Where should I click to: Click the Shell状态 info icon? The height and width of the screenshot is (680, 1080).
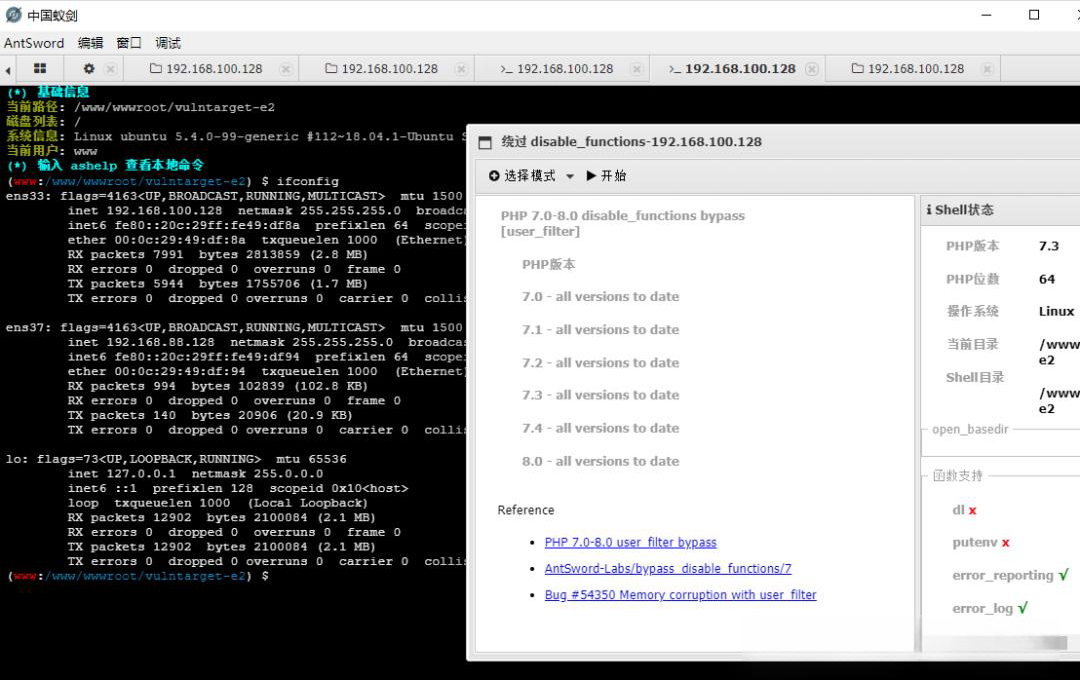tap(929, 209)
